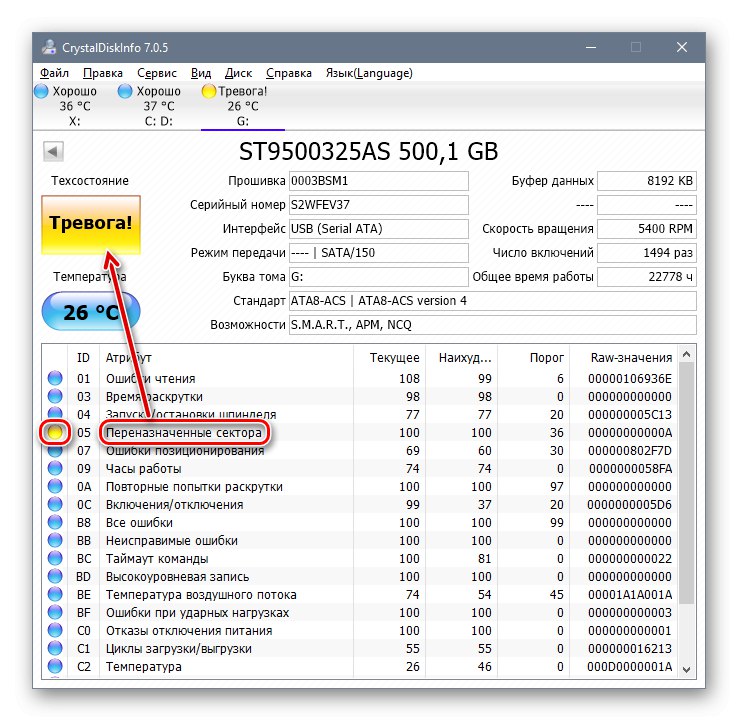
Task: Click blue status icon of attribute 01
Action: pos(55,378)
